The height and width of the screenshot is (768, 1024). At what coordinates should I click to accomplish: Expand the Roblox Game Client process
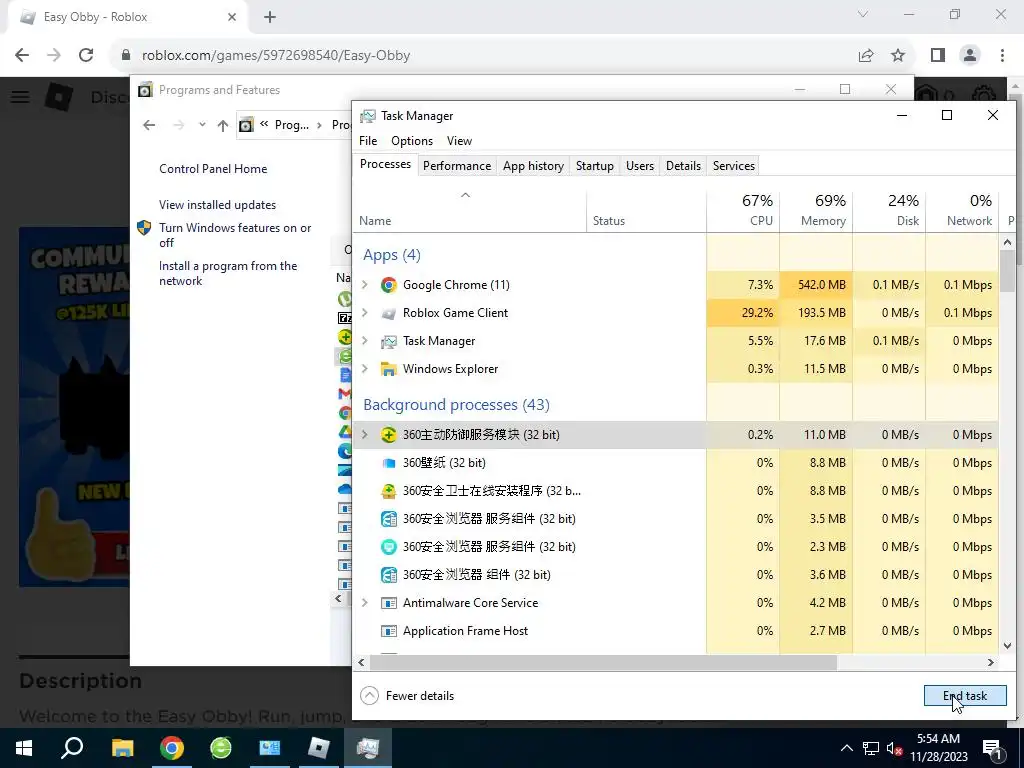tap(365, 313)
